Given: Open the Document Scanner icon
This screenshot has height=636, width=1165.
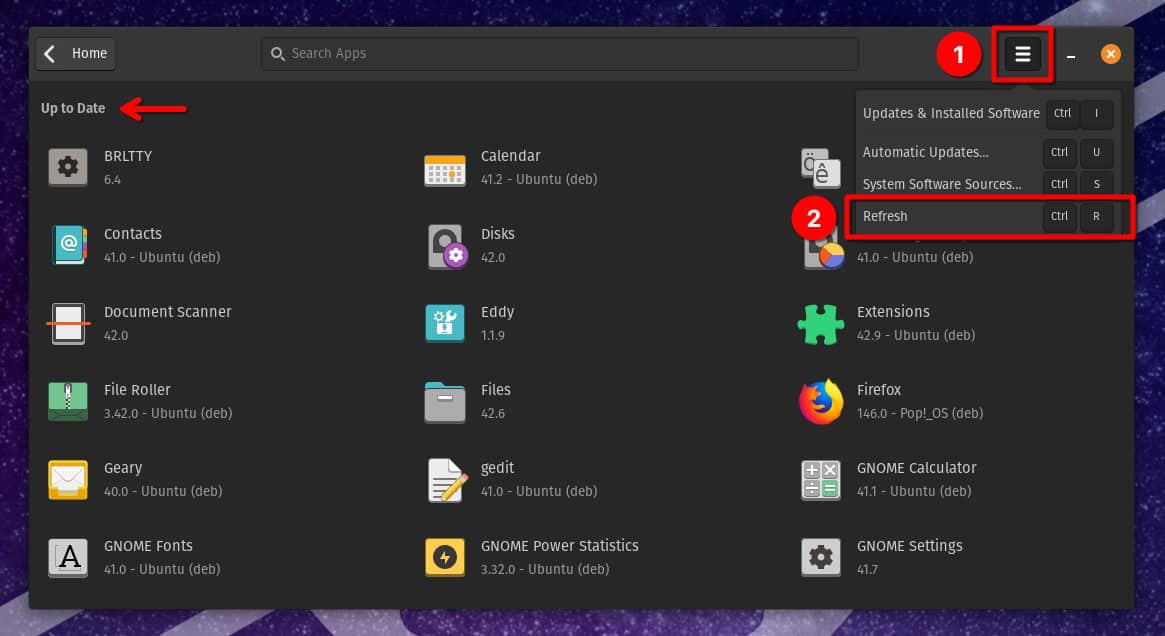Looking at the screenshot, I should click(68, 324).
